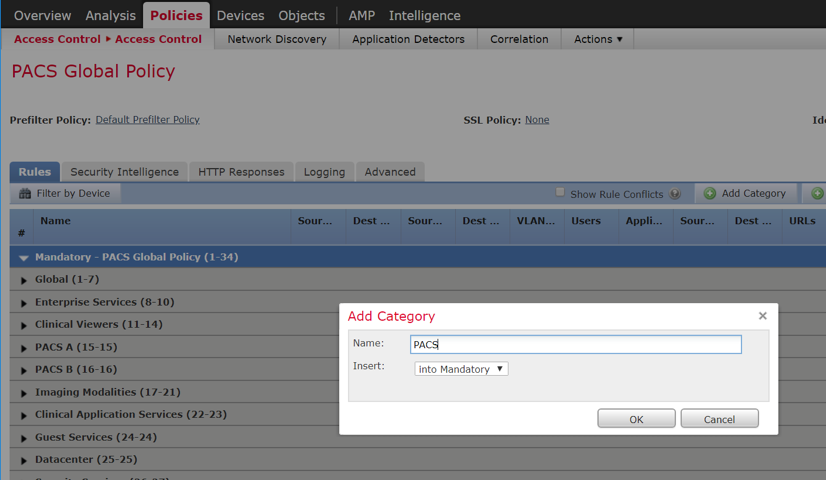Viewport: 826px width, 480px height.
Task: Open the Overview menu
Action: tap(42, 15)
